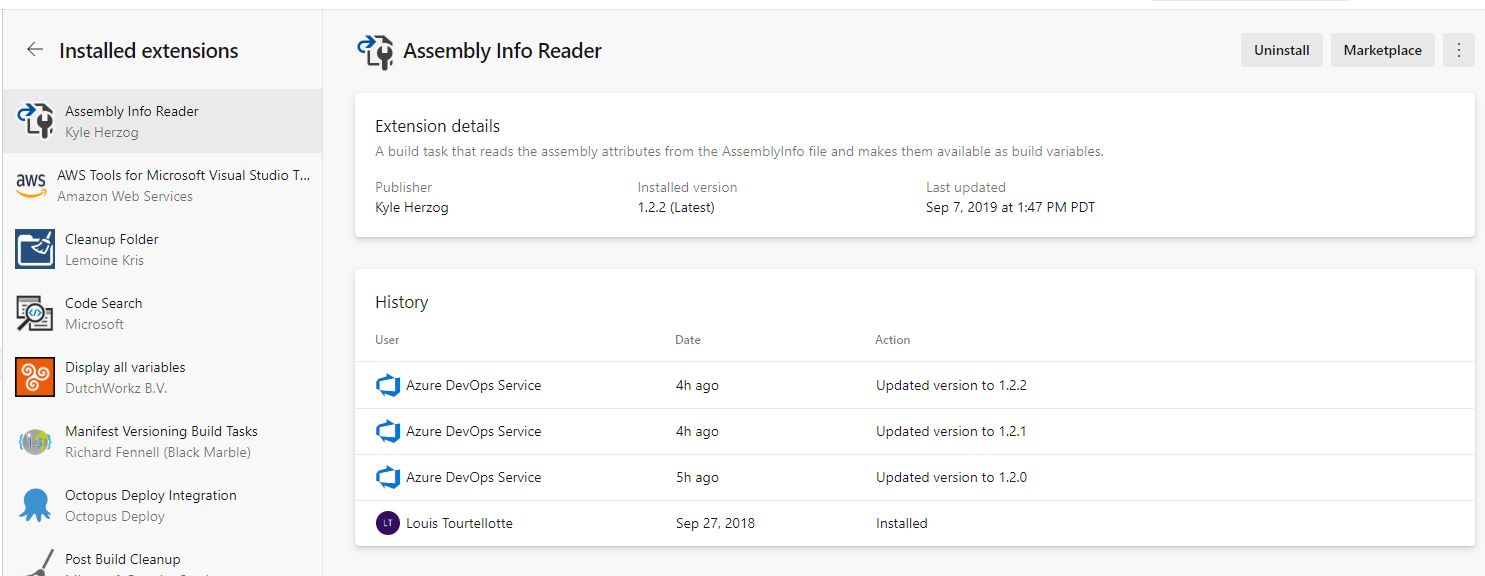The height and width of the screenshot is (576, 1485).
Task: Select the AWS Tools extension entry
Action: [160, 184]
